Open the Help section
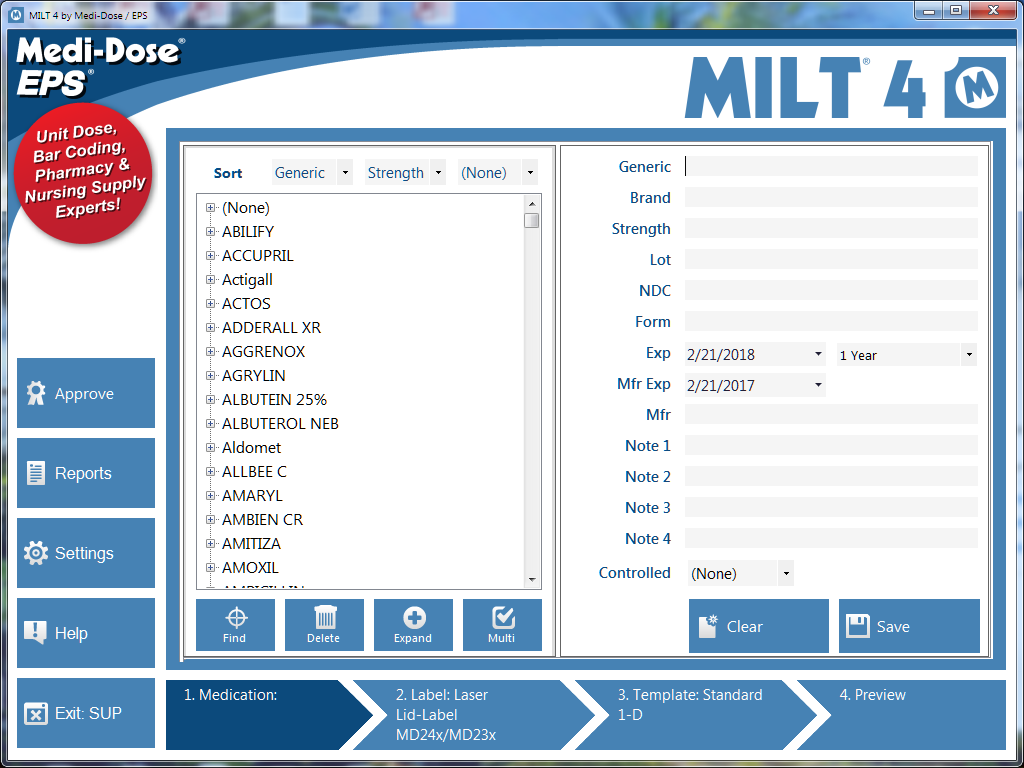Screen dimensions: 1024x768 click(x=86, y=633)
